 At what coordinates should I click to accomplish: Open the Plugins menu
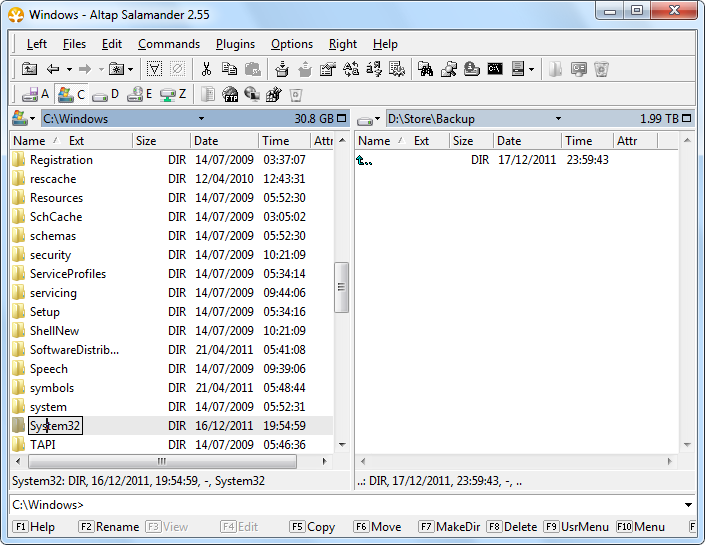tap(235, 44)
